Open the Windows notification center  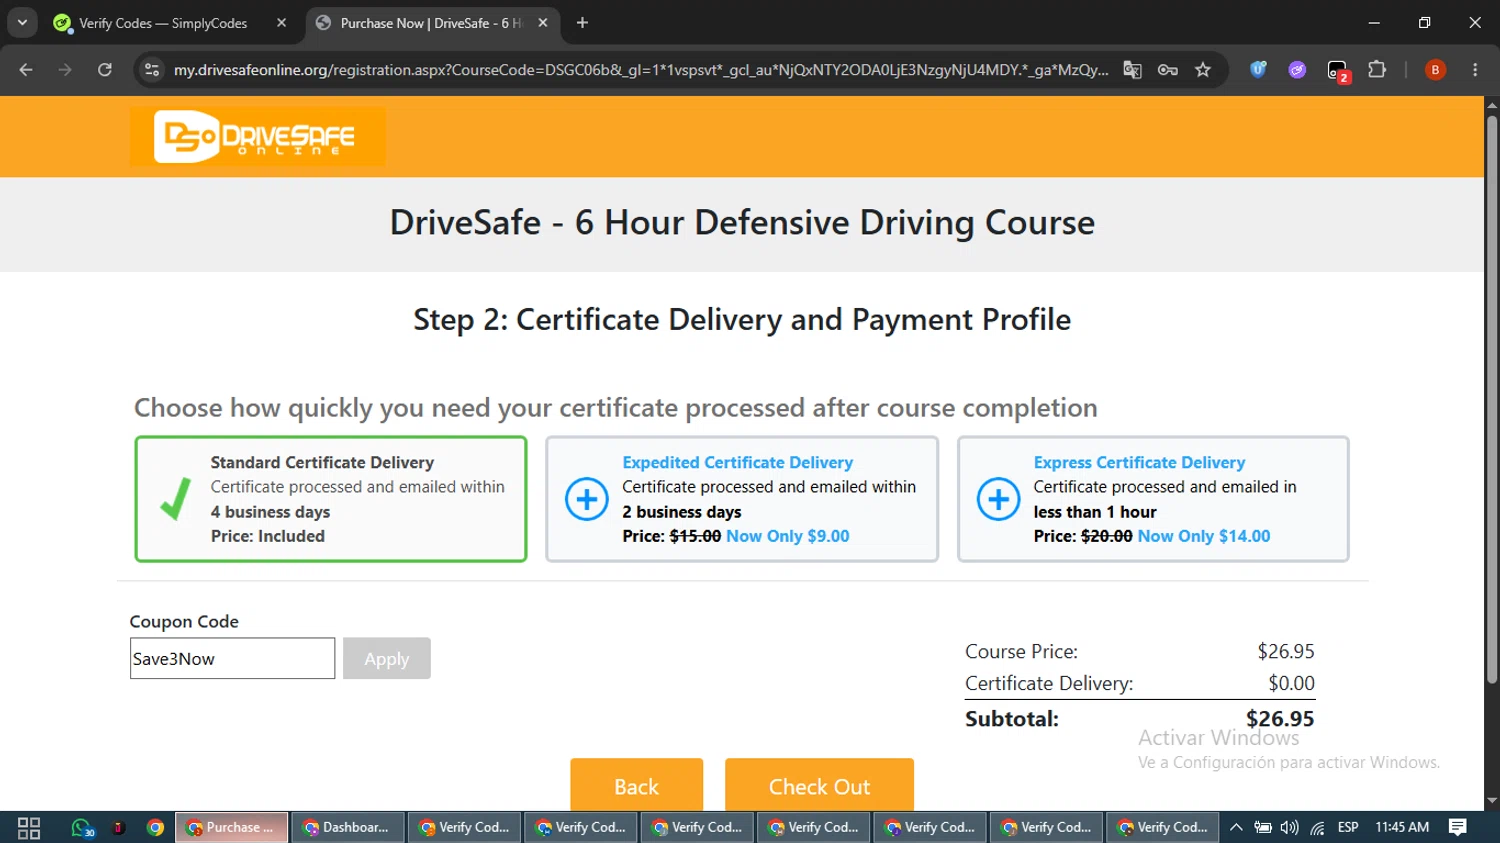click(x=1458, y=828)
